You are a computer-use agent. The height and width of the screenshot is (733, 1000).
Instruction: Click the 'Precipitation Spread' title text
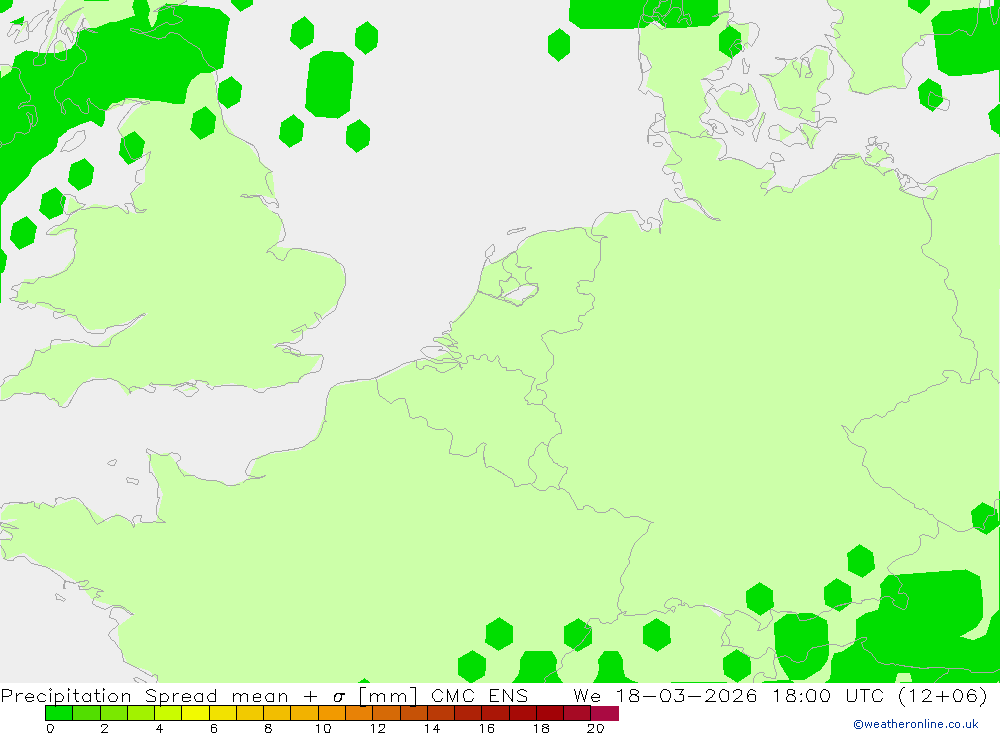[109, 695]
